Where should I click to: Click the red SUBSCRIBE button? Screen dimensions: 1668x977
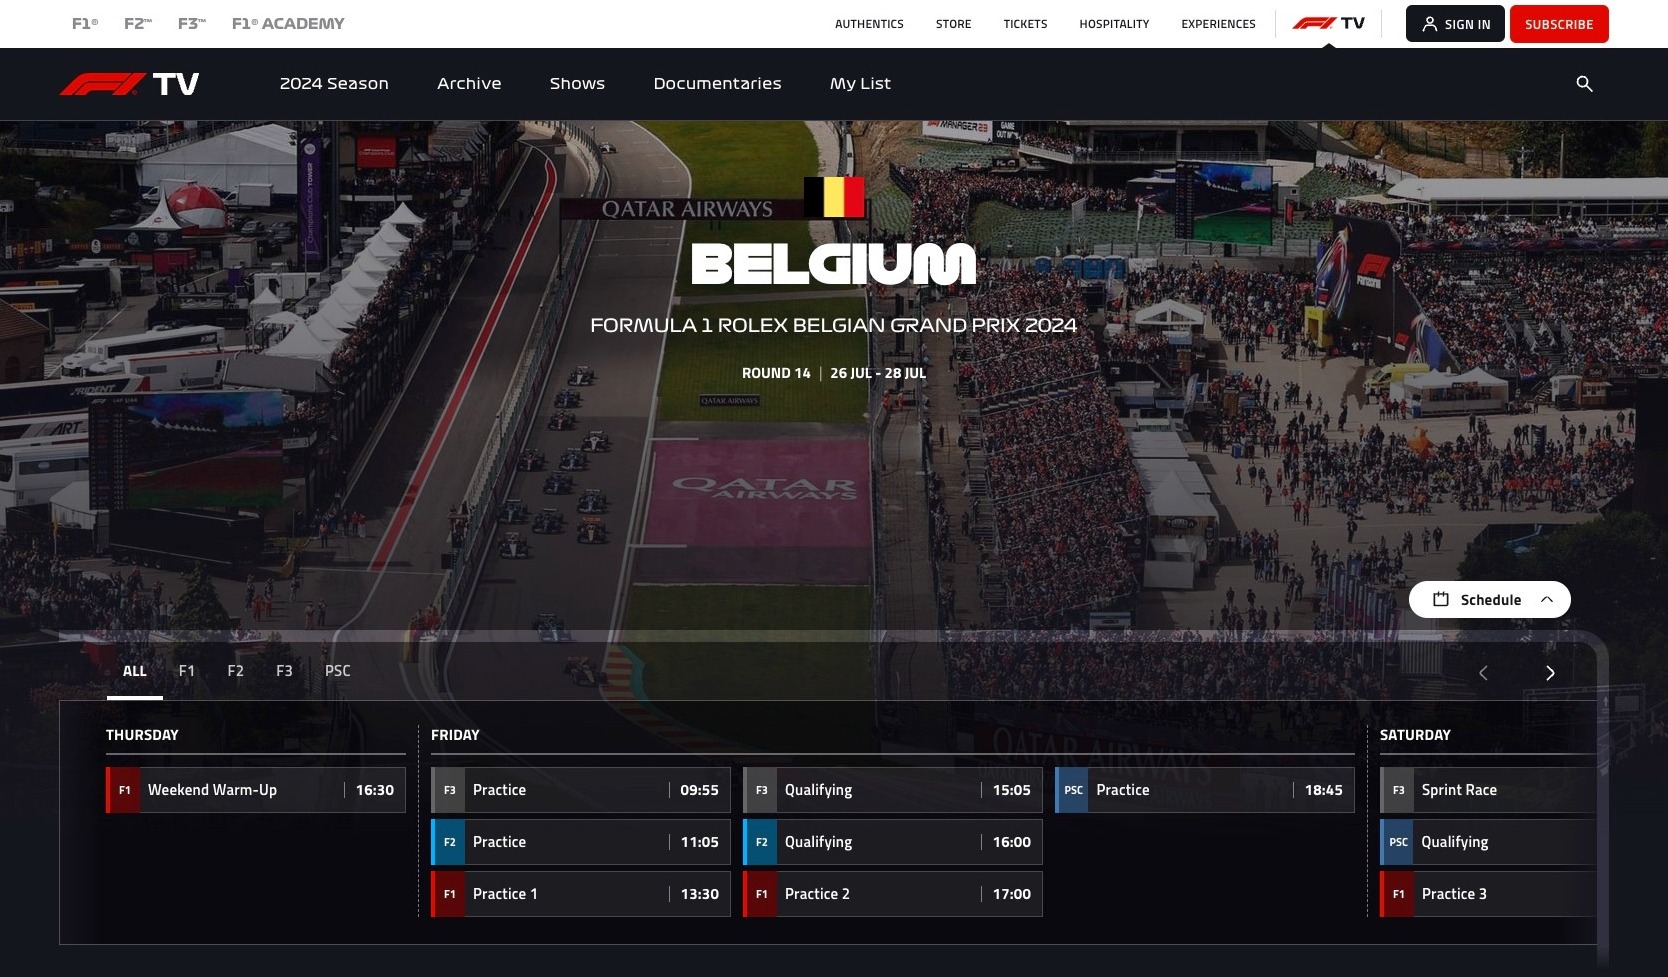[x=1559, y=24]
